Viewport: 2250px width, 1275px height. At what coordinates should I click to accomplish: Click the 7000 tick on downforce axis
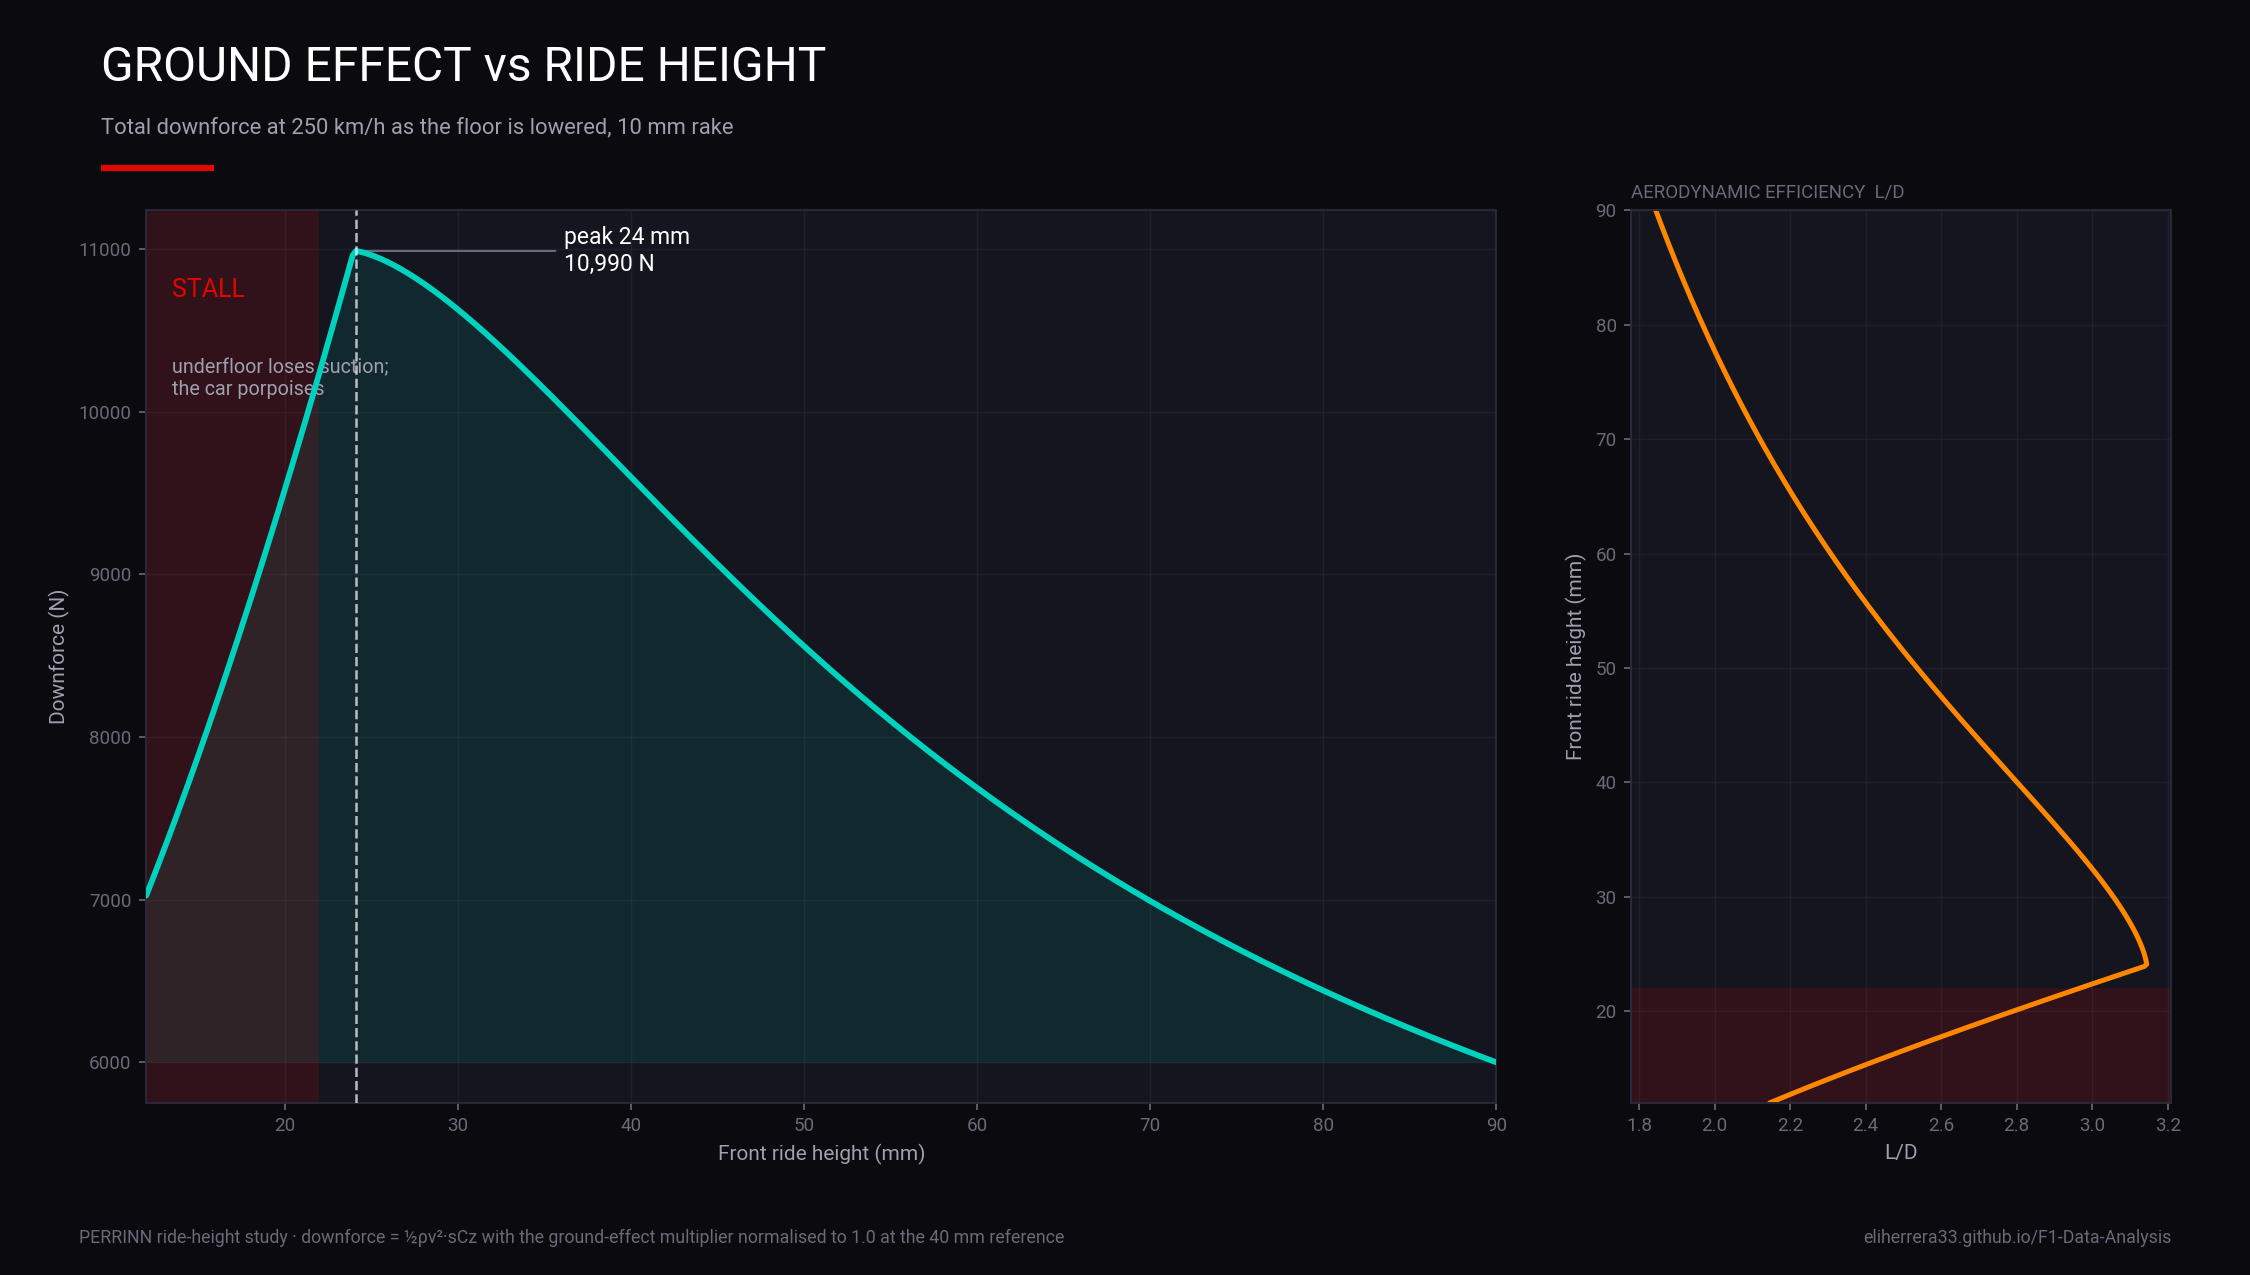tap(110, 901)
